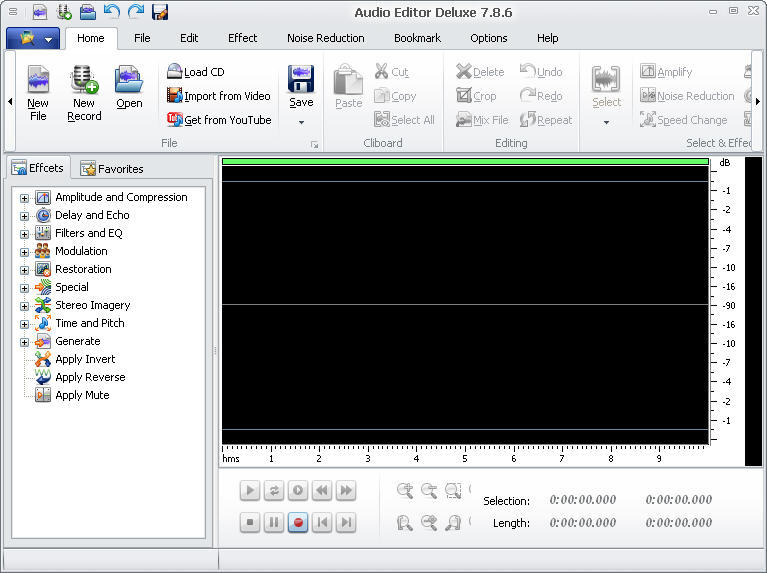This screenshot has width=767, height=573.
Task: Open the File ribbon tab
Action: pyautogui.click(x=142, y=38)
